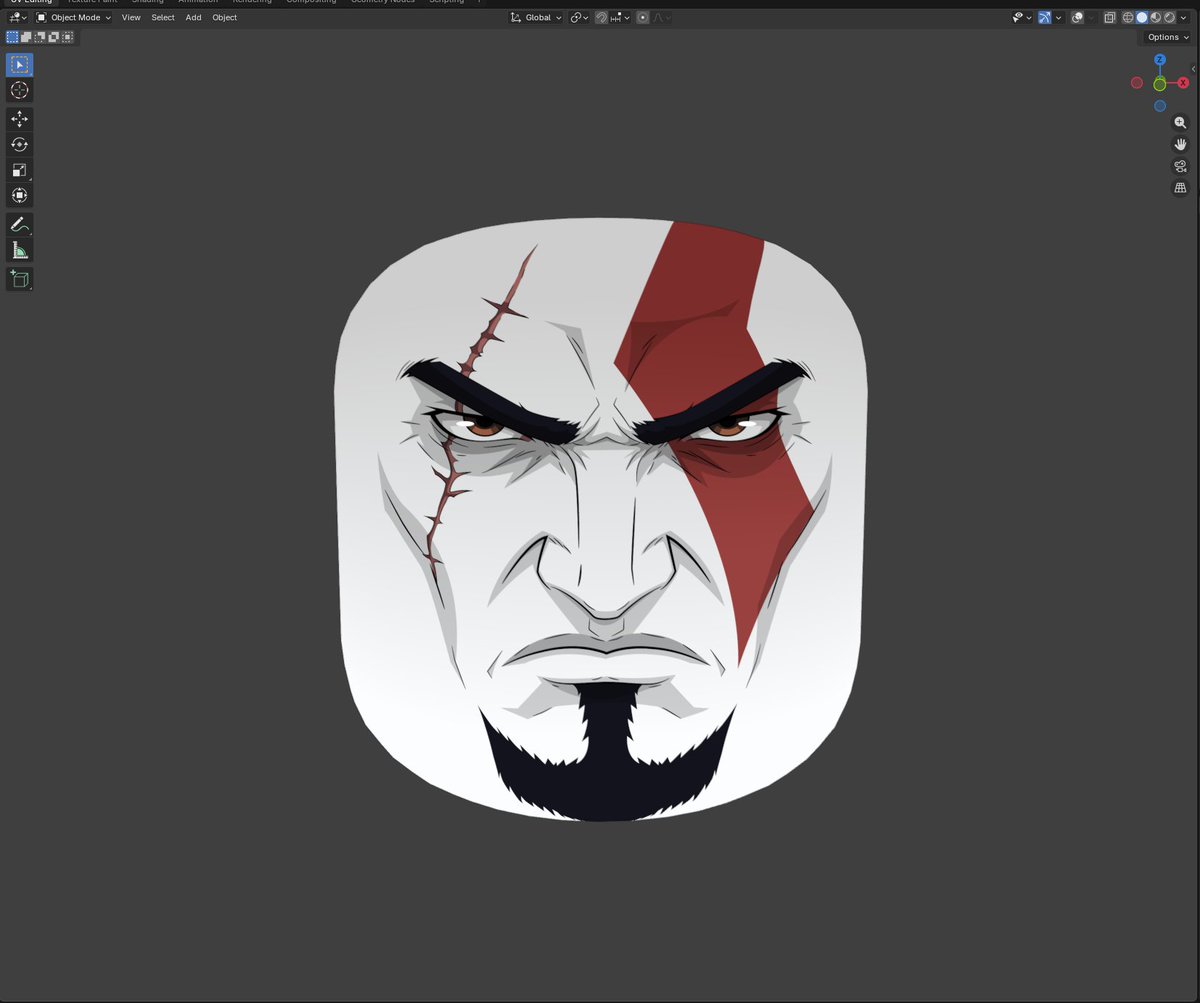Set selection mode to Subtract

[40, 37]
